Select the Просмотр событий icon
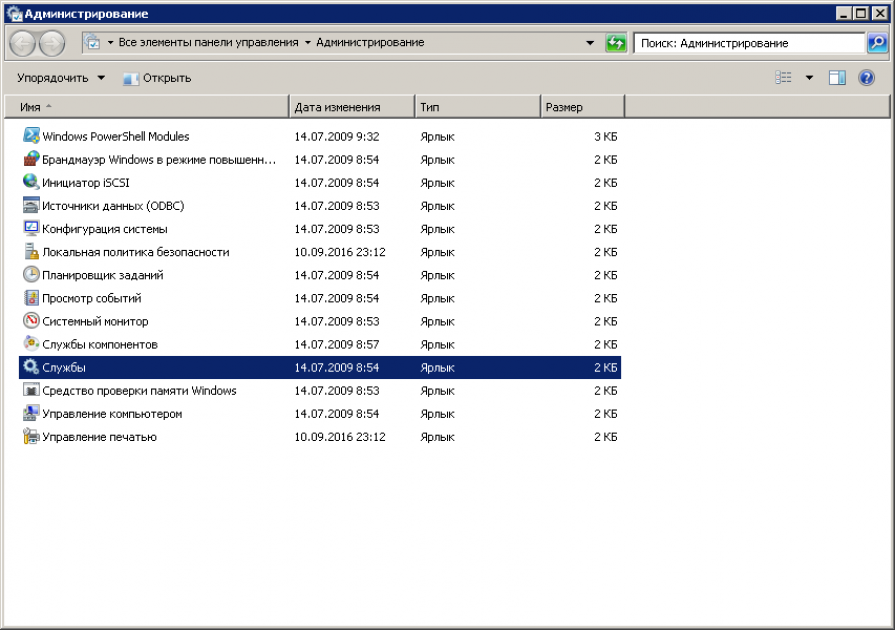 31,298
